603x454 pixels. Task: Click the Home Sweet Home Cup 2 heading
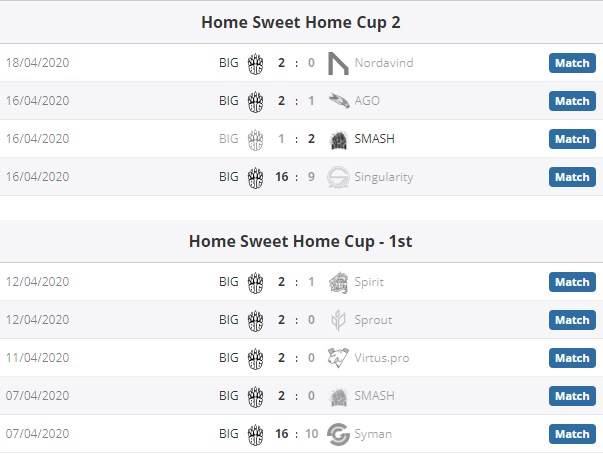(301, 22)
